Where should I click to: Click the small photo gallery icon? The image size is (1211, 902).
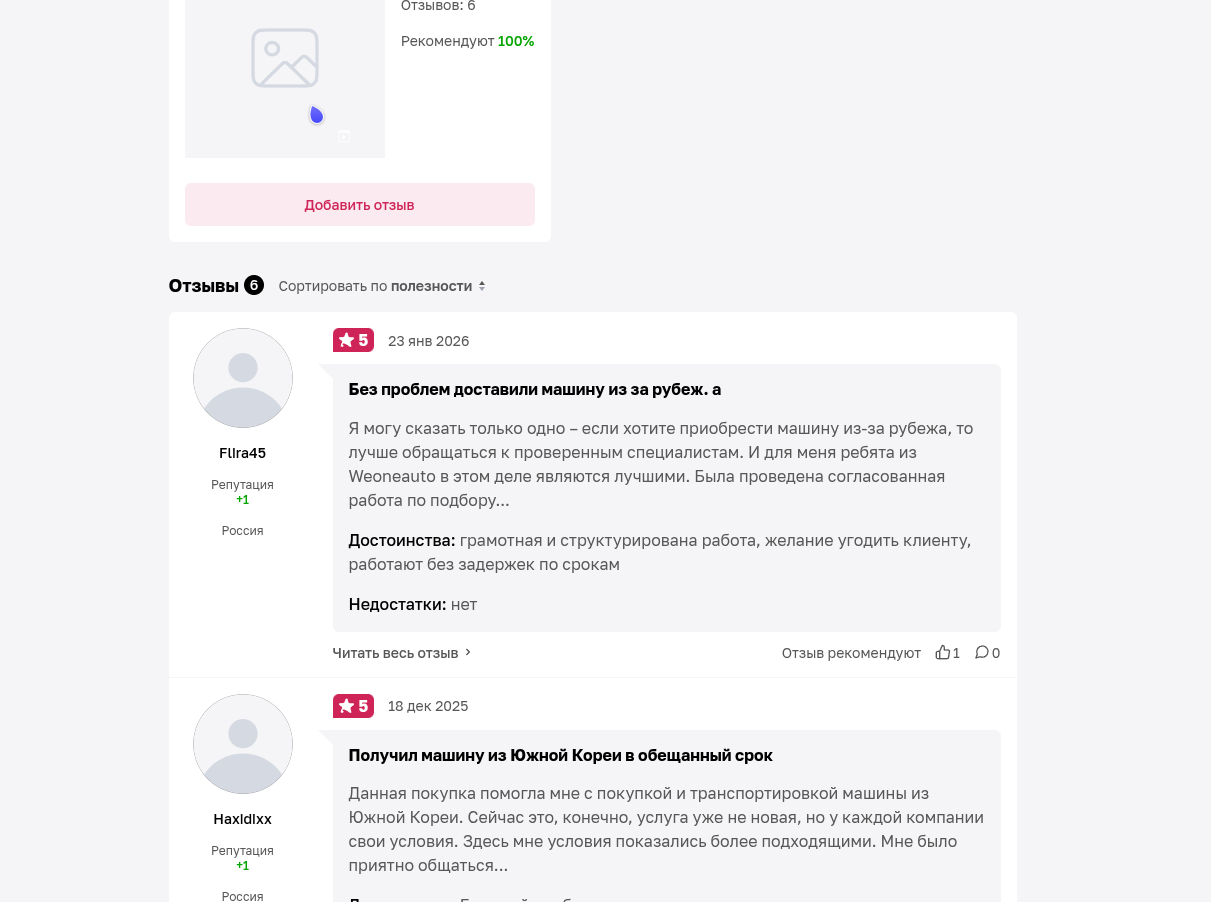click(344, 136)
